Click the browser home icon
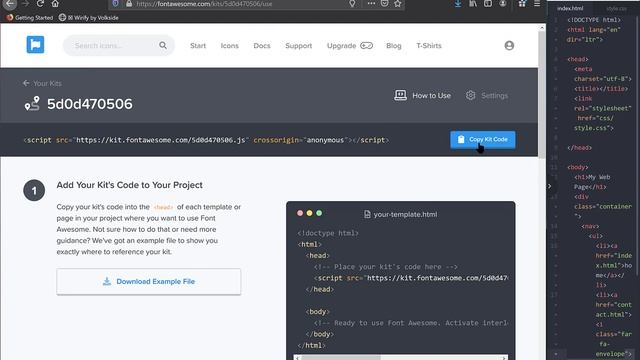Image resolution: width=640 pixels, height=360 pixels. (x=55, y=4)
